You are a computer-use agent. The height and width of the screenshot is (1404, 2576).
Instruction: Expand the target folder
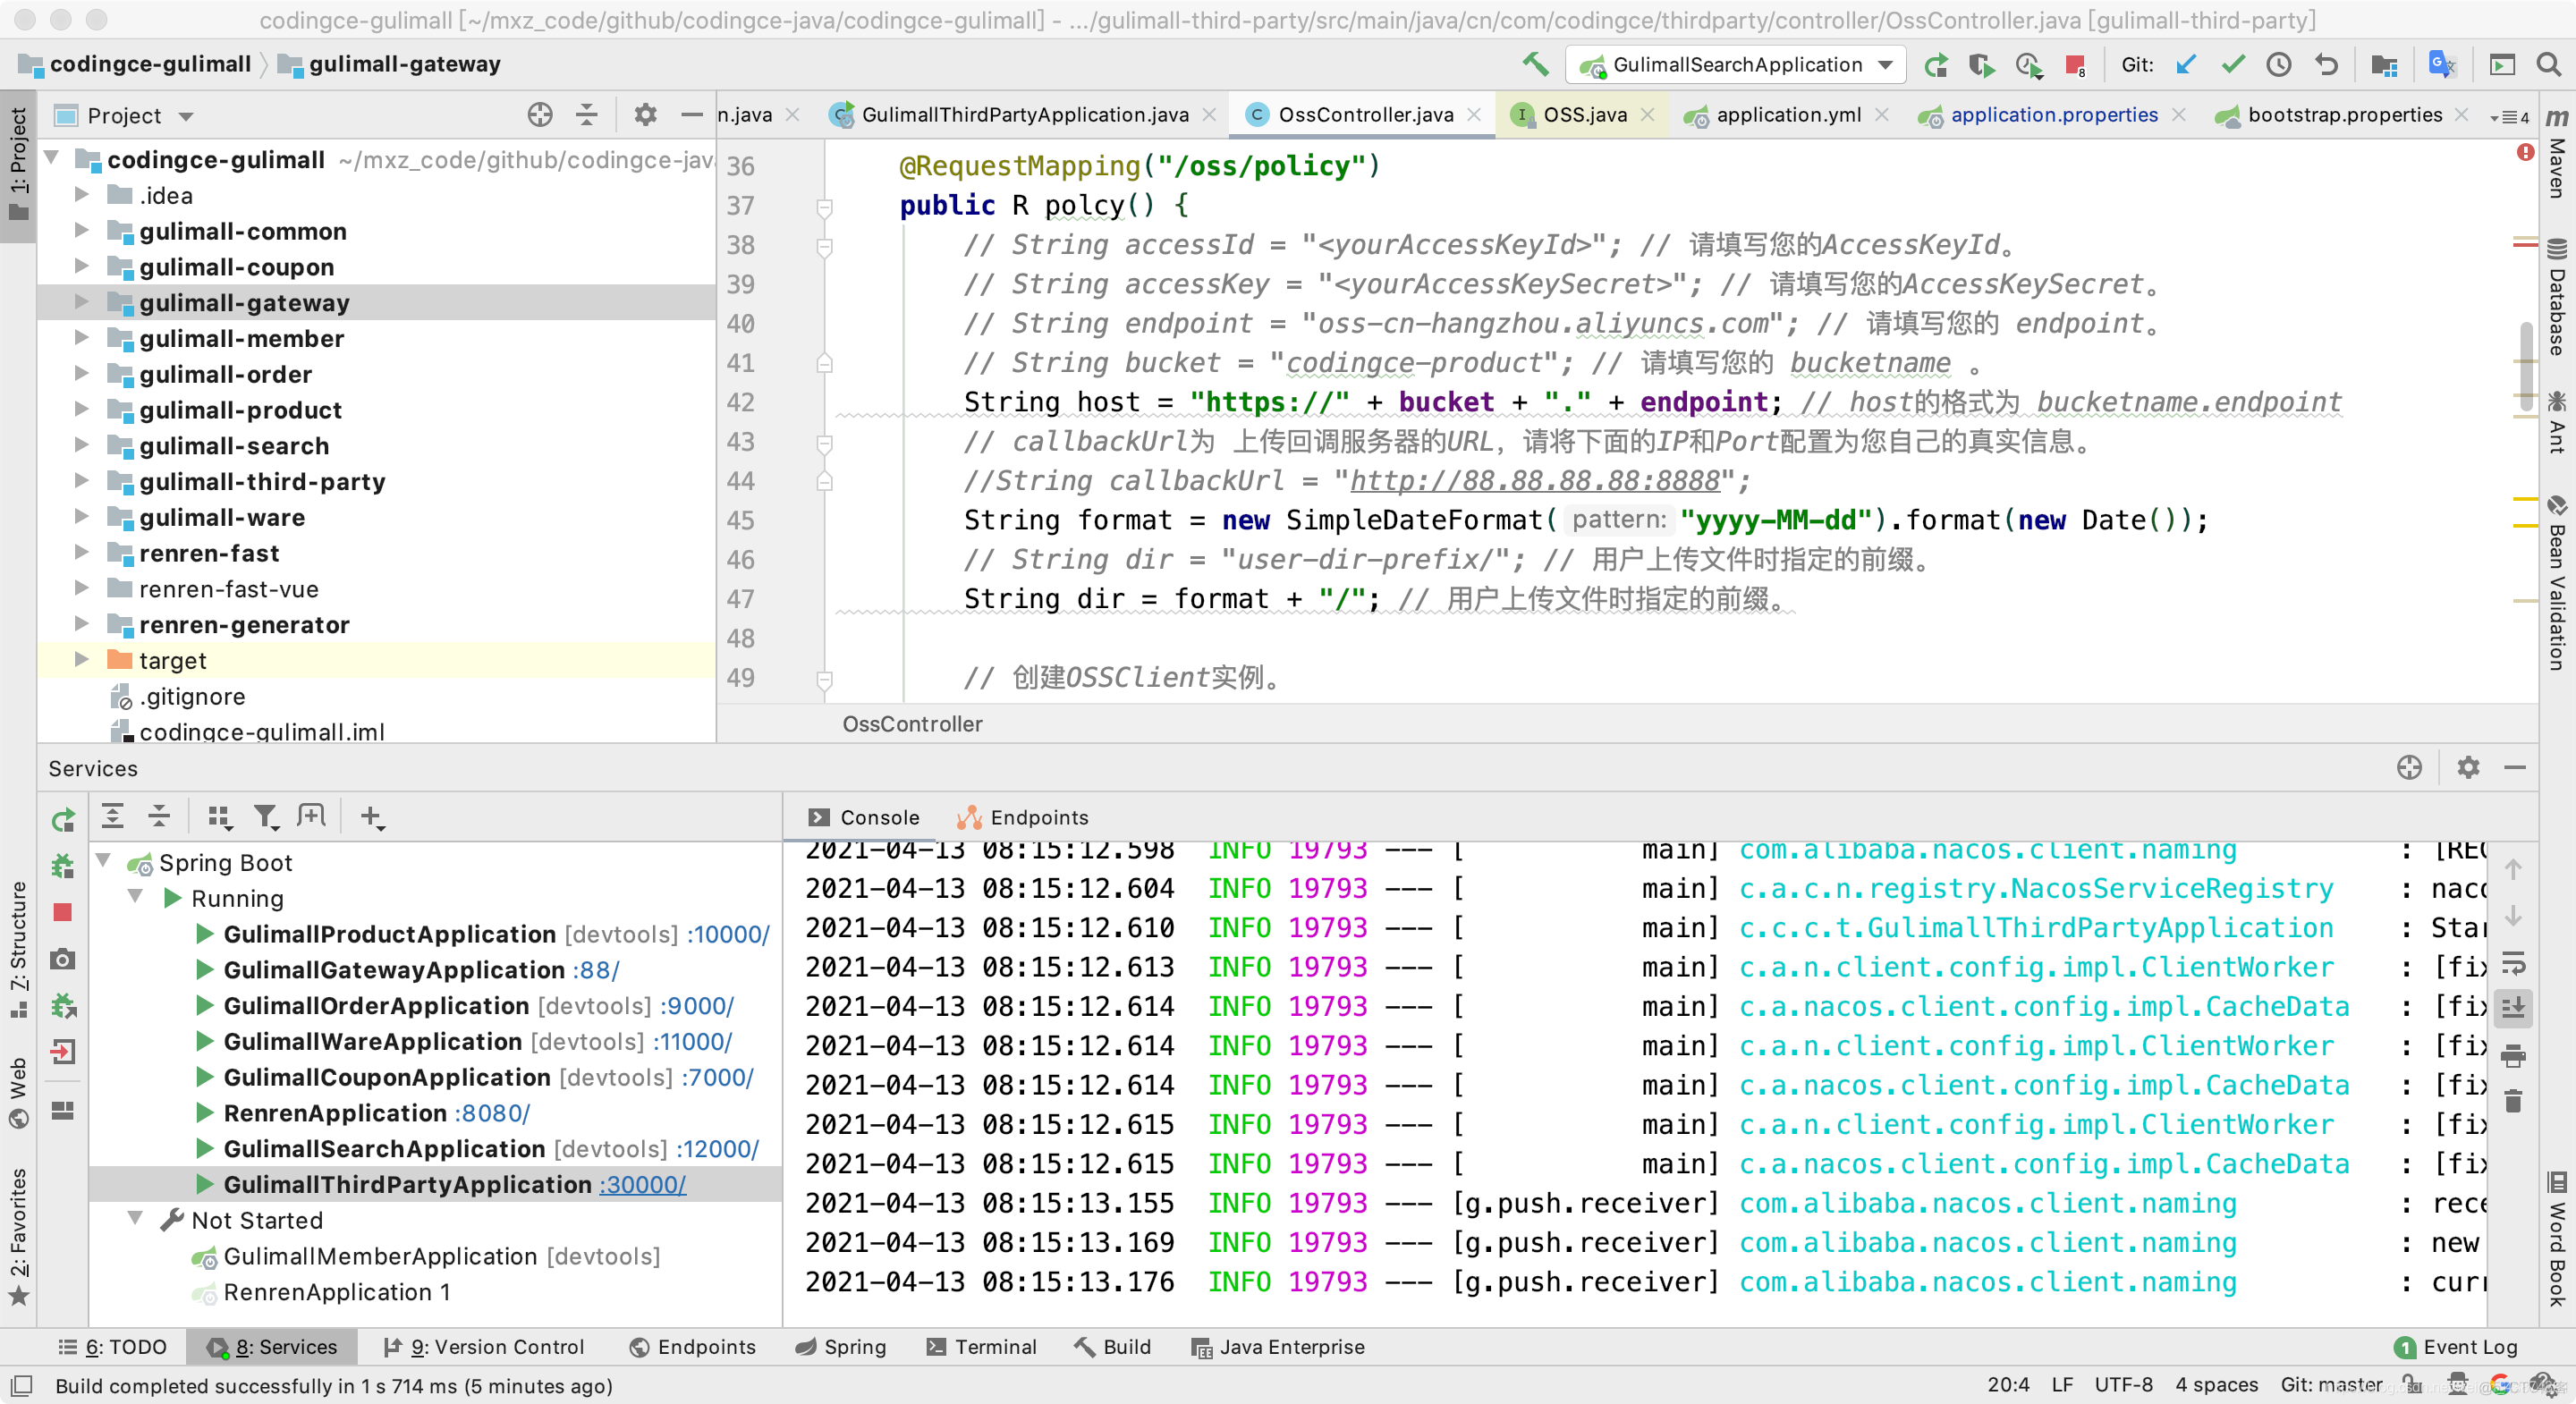(82, 659)
